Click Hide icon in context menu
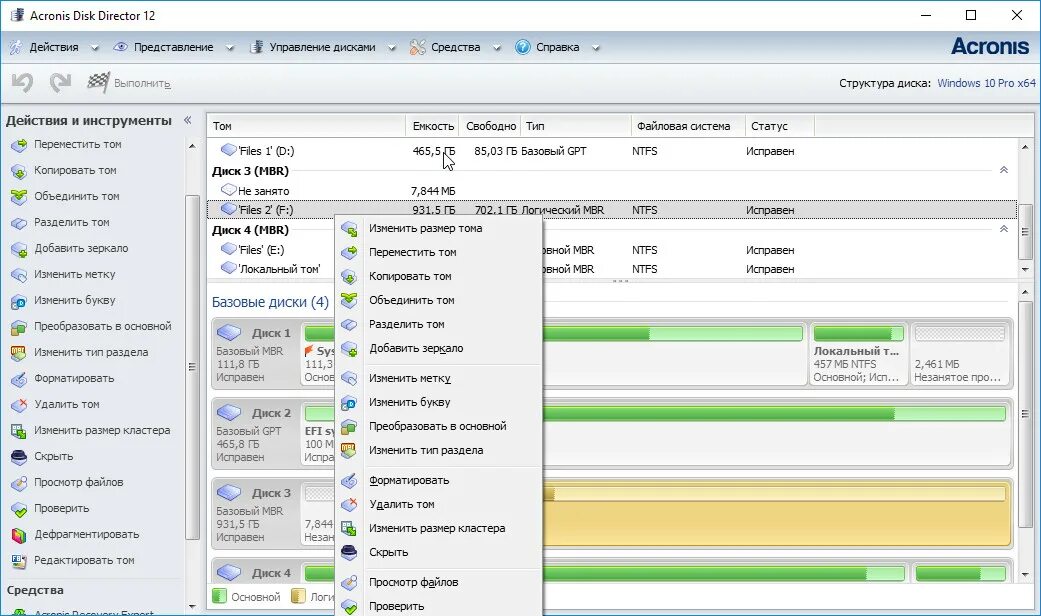Viewport: 1041px width, 616px height. tap(349, 552)
